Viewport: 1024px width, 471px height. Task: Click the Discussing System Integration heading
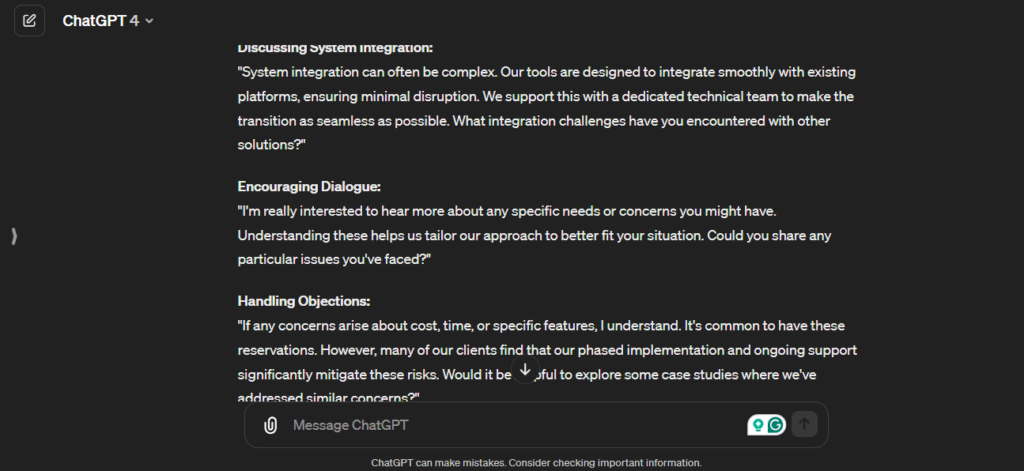(x=335, y=48)
